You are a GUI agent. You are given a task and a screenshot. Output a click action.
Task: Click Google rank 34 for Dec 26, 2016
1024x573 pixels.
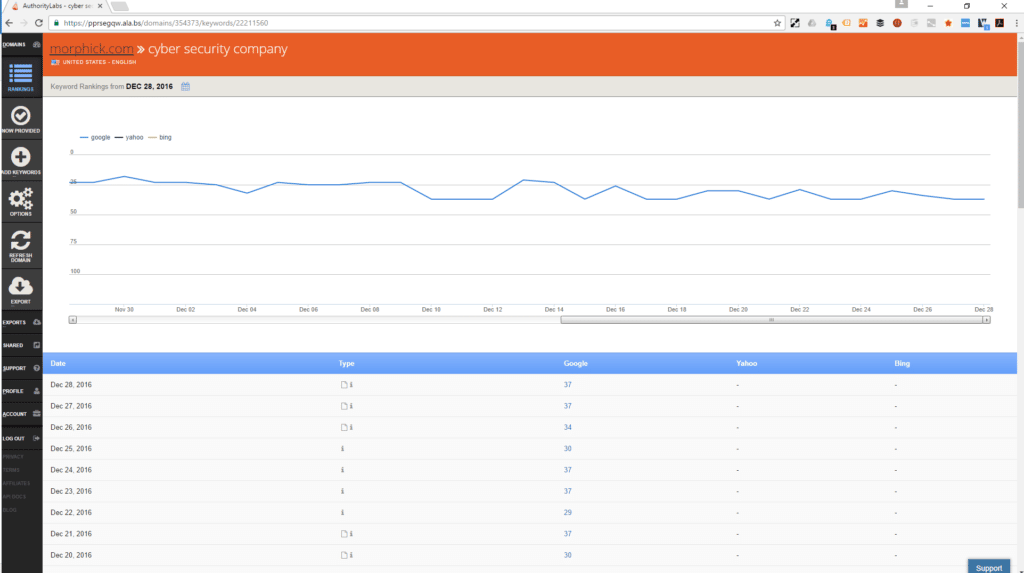click(x=568, y=427)
